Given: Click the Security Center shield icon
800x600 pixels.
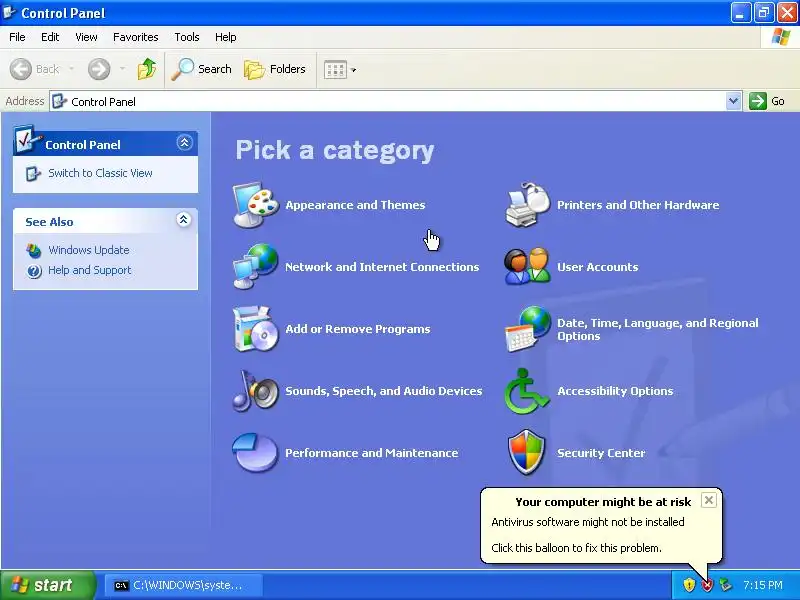Looking at the screenshot, I should point(527,452).
